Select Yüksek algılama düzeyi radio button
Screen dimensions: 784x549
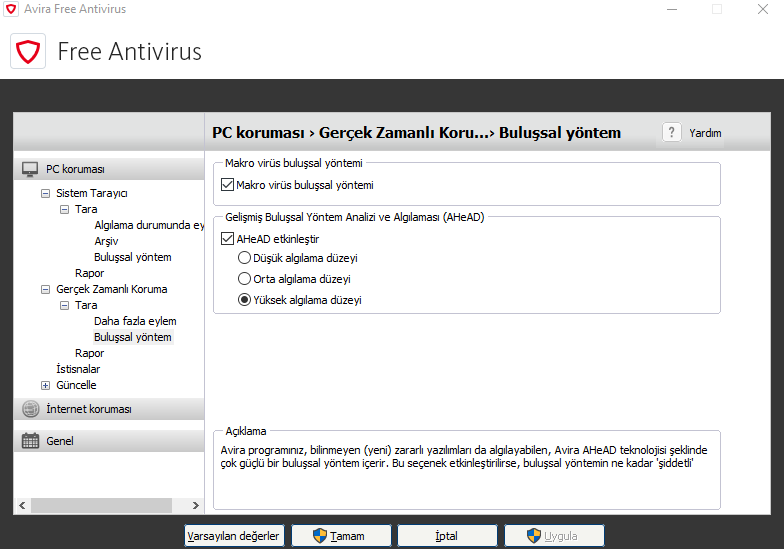pyautogui.click(x=244, y=300)
